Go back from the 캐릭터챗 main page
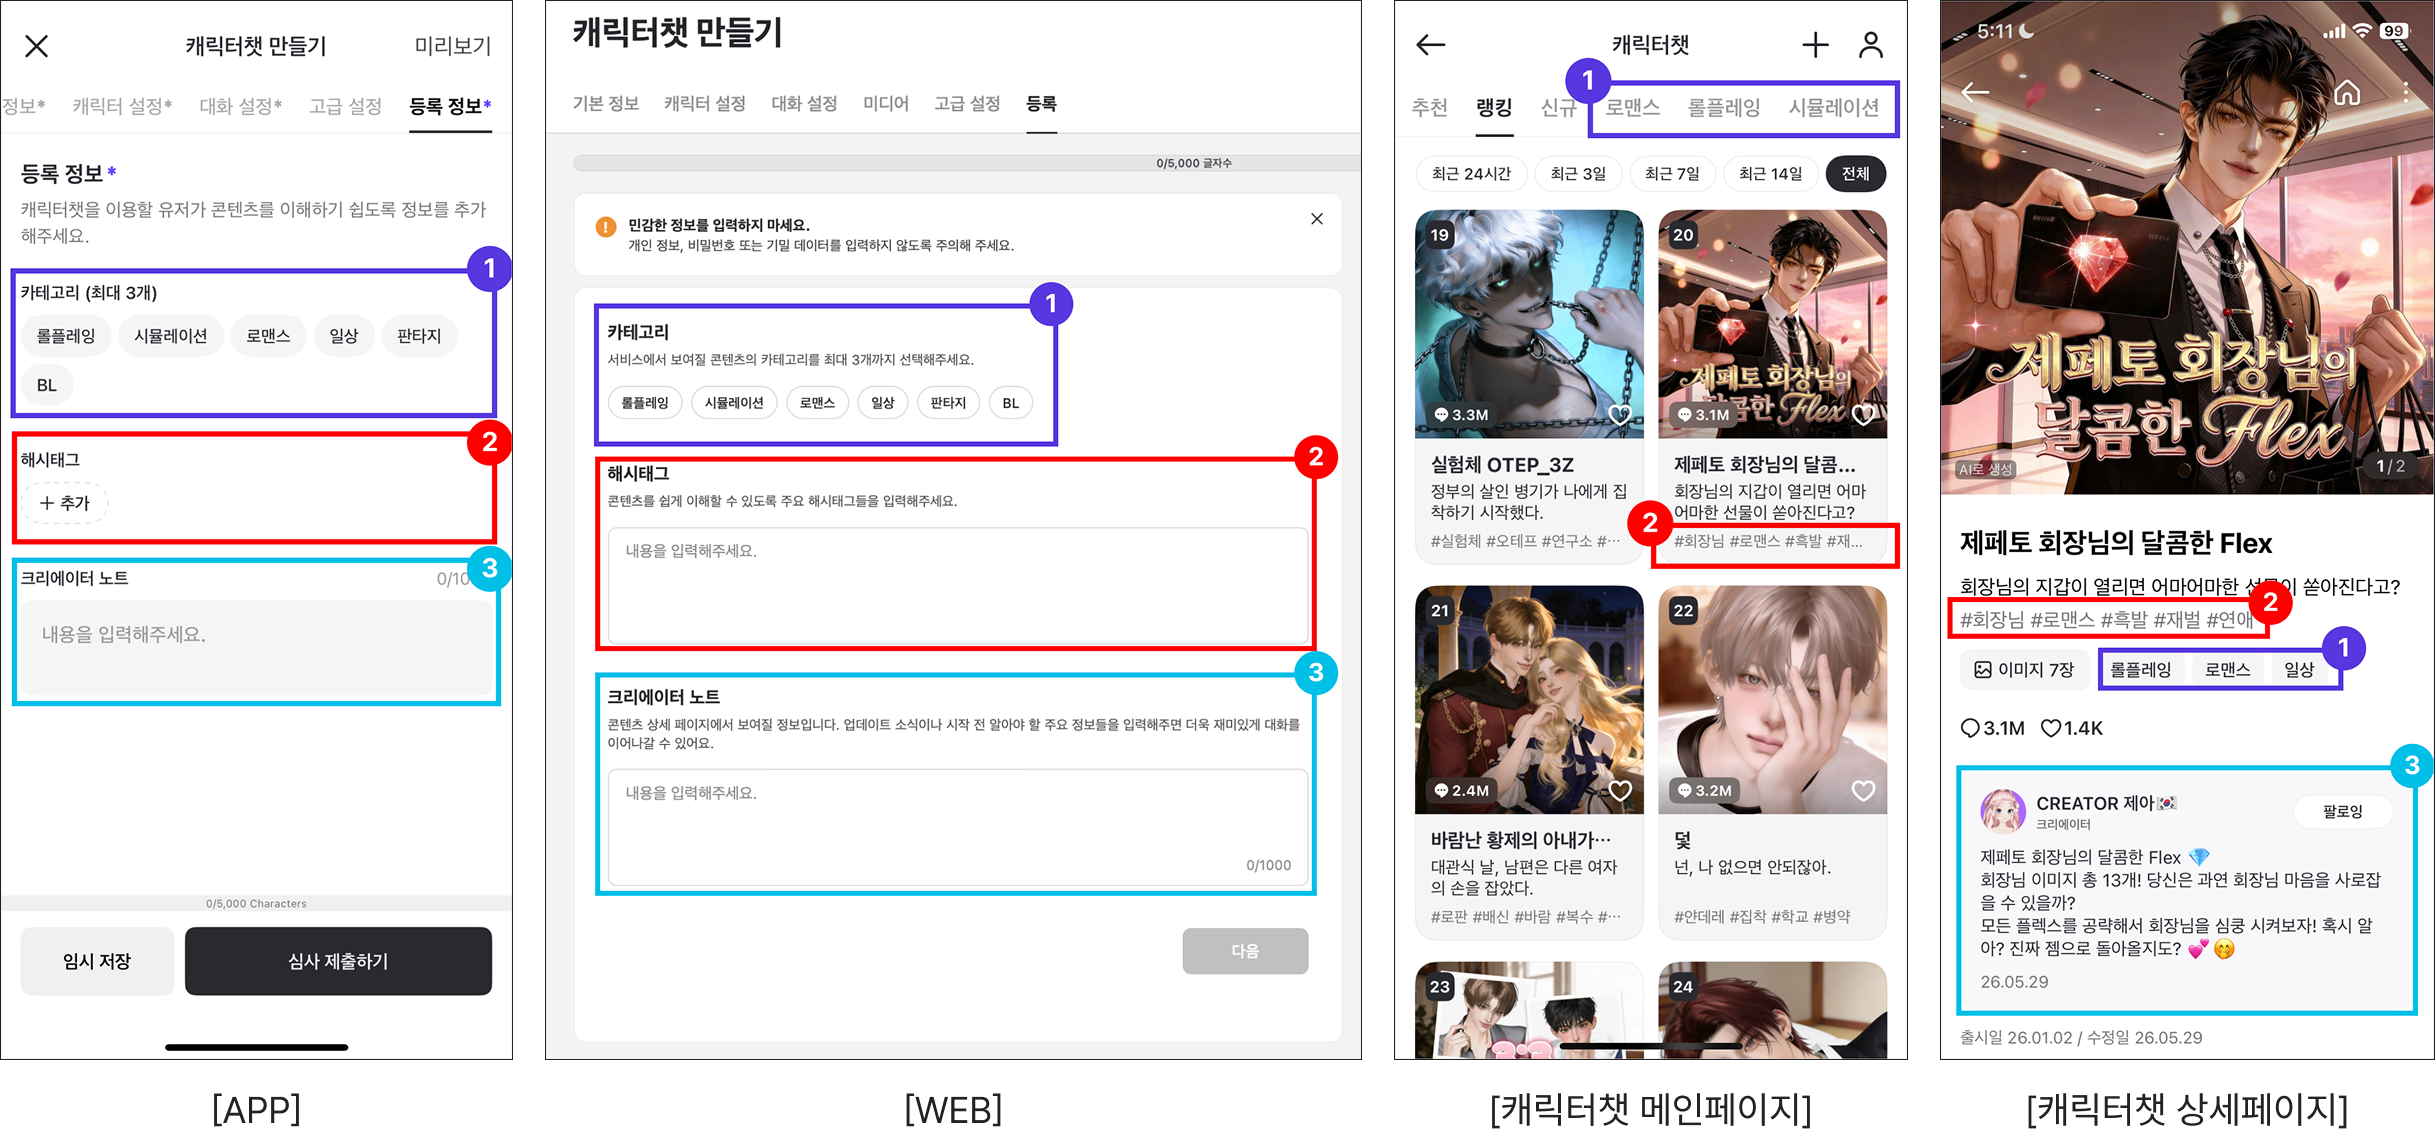 (1431, 44)
